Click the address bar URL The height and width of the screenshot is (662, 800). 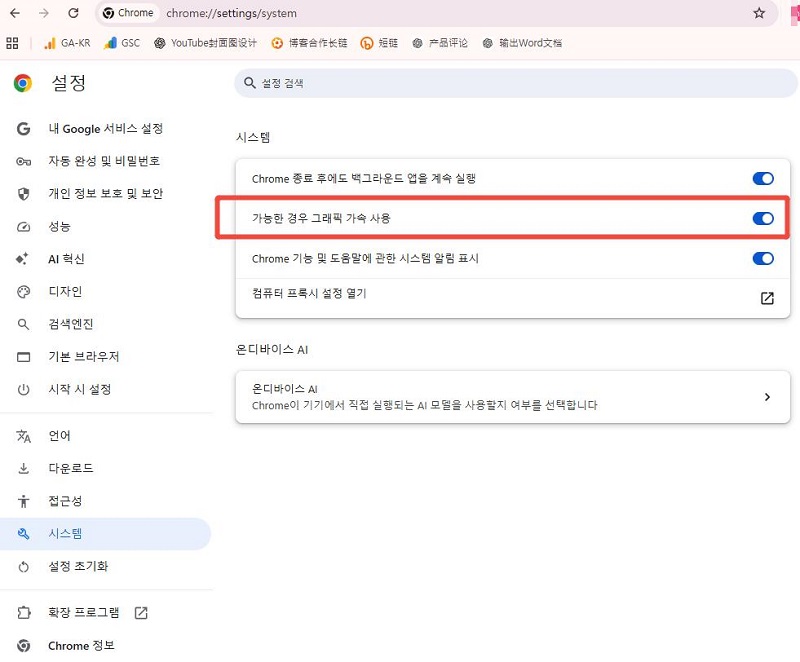(231, 13)
